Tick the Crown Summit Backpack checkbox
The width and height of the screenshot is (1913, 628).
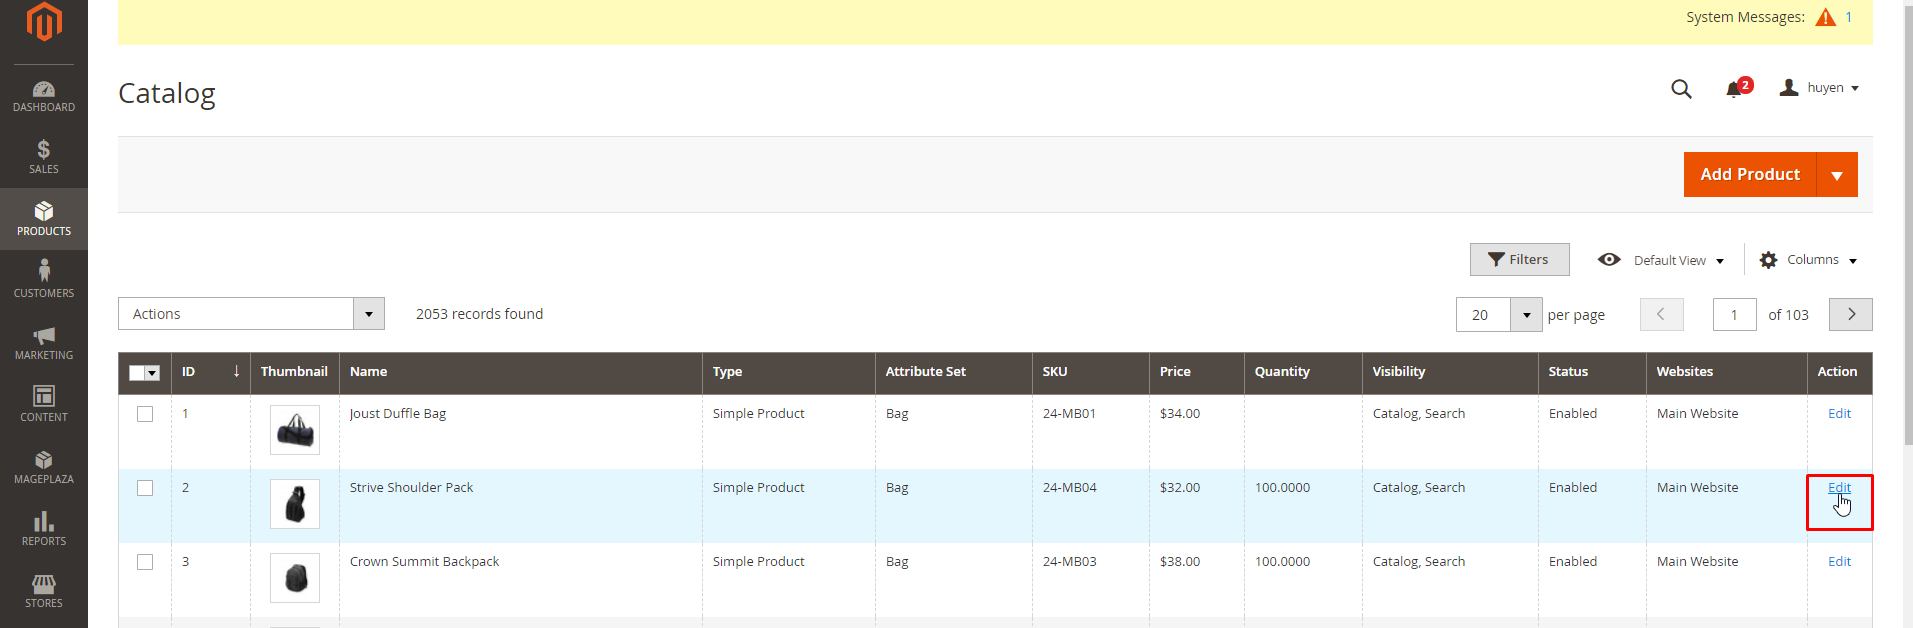pyautogui.click(x=145, y=562)
